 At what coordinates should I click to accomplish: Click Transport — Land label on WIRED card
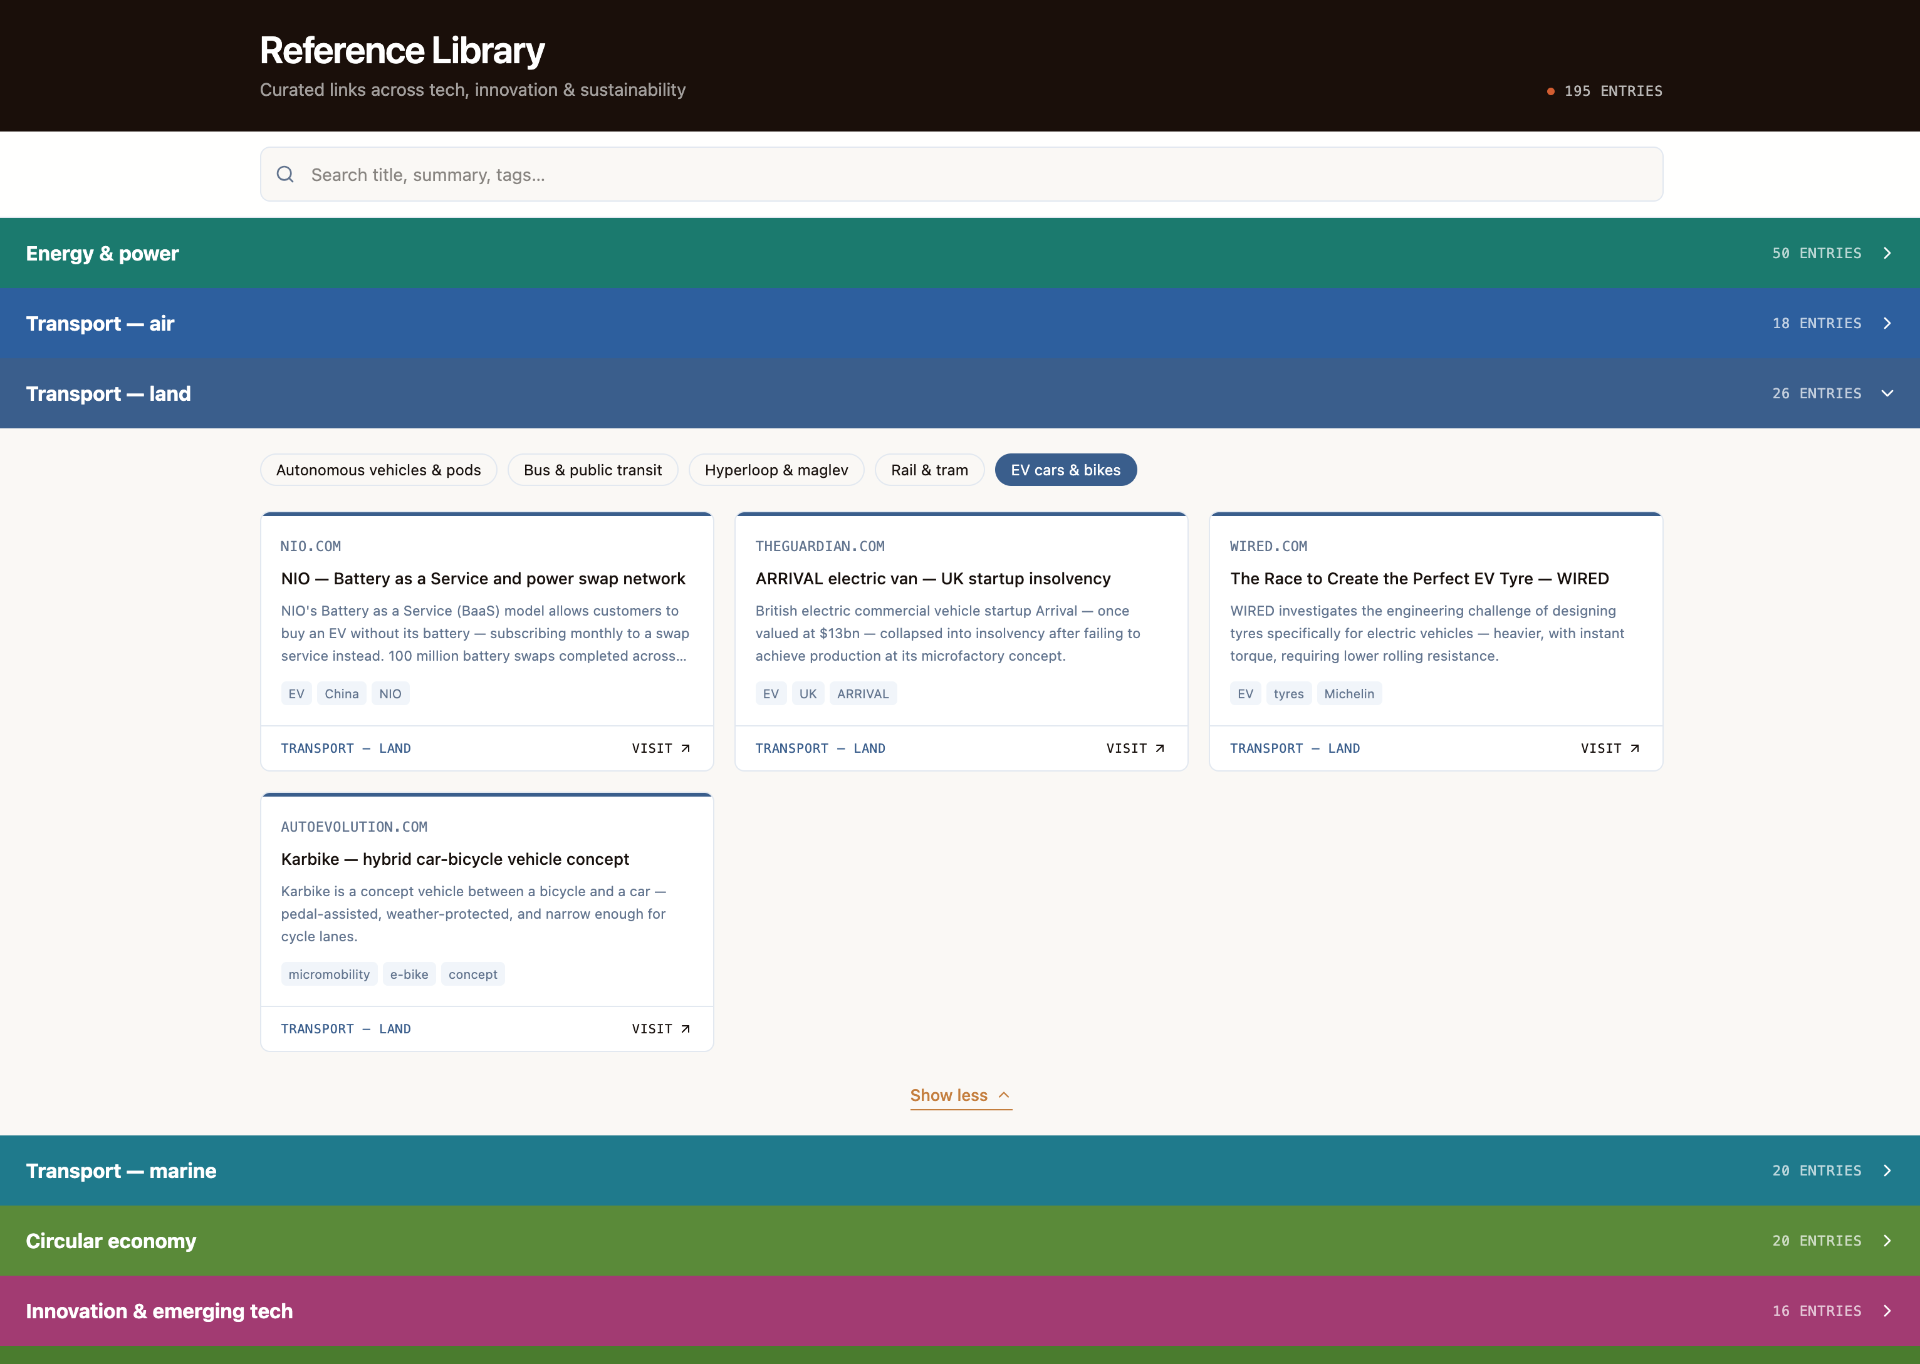[x=1295, y=748]
